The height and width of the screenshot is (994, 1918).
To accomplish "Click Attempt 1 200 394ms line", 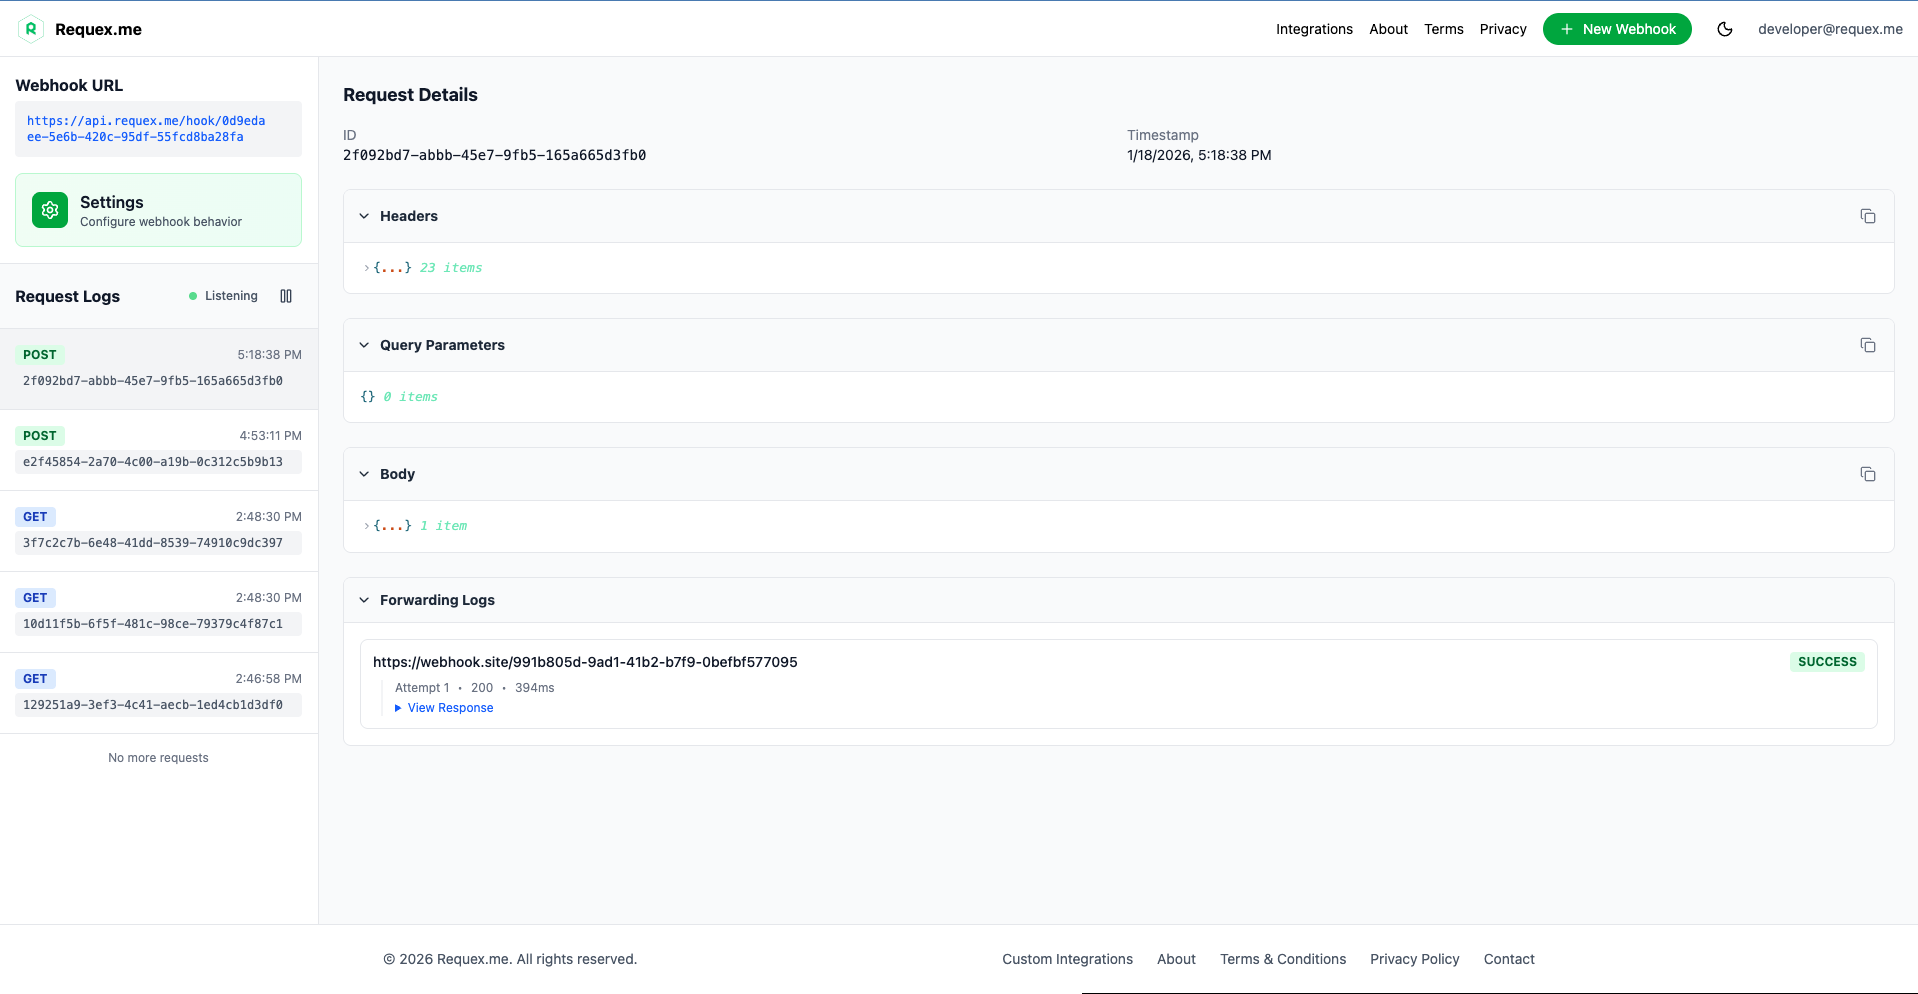I will (x=474, y=688).
